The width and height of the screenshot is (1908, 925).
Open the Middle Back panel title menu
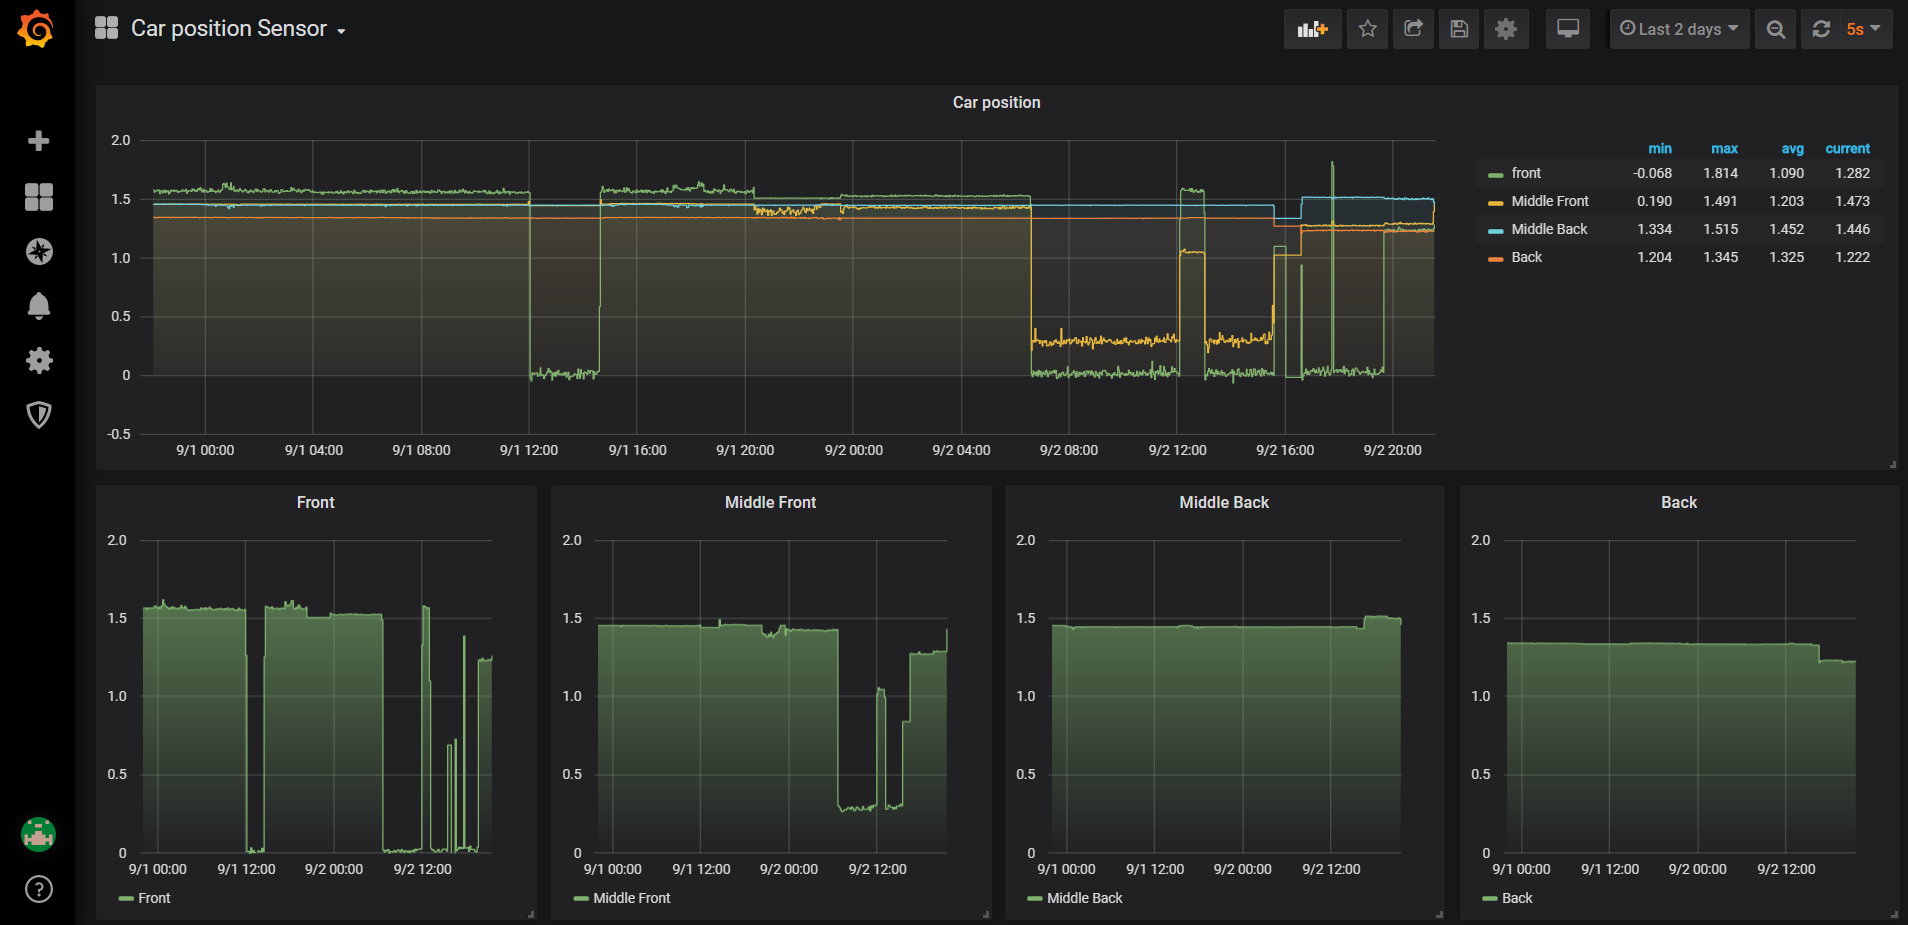coord(1223,502)
